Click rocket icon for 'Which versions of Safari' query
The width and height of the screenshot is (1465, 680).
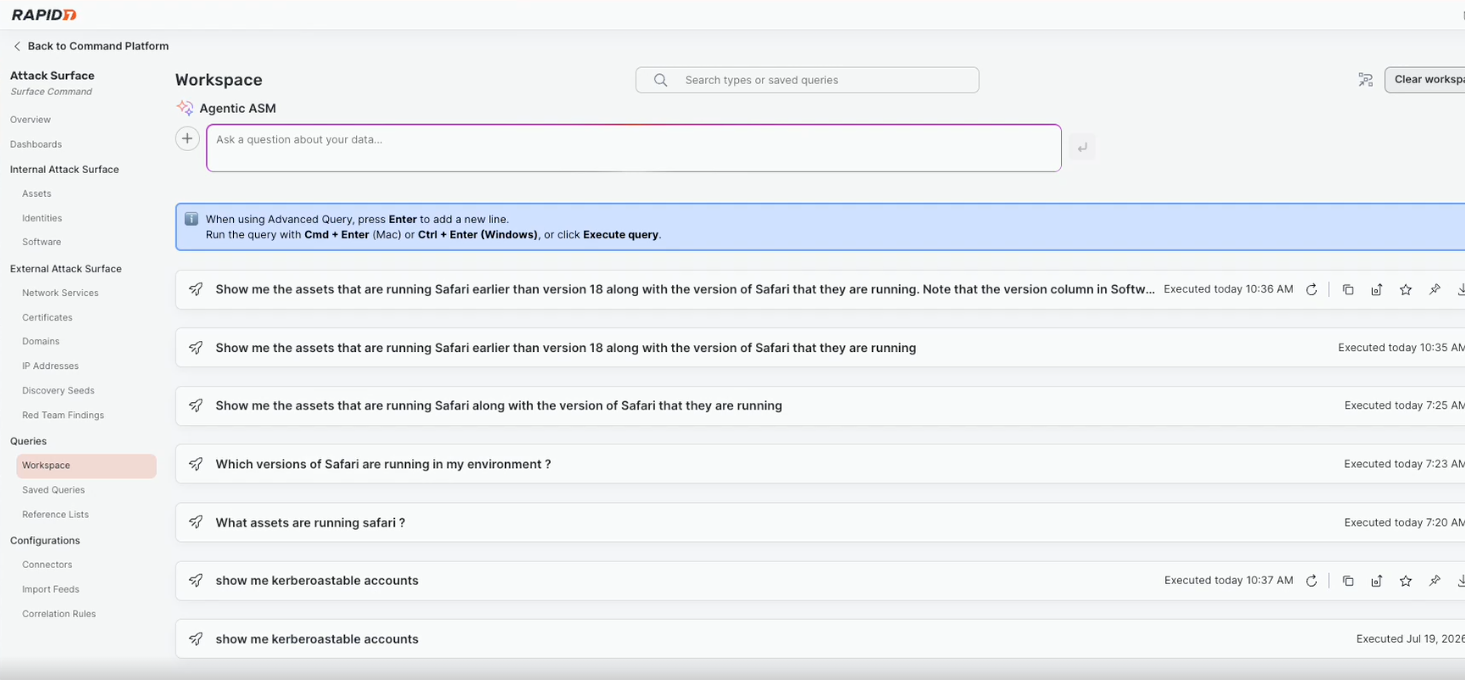click(196, 464)
